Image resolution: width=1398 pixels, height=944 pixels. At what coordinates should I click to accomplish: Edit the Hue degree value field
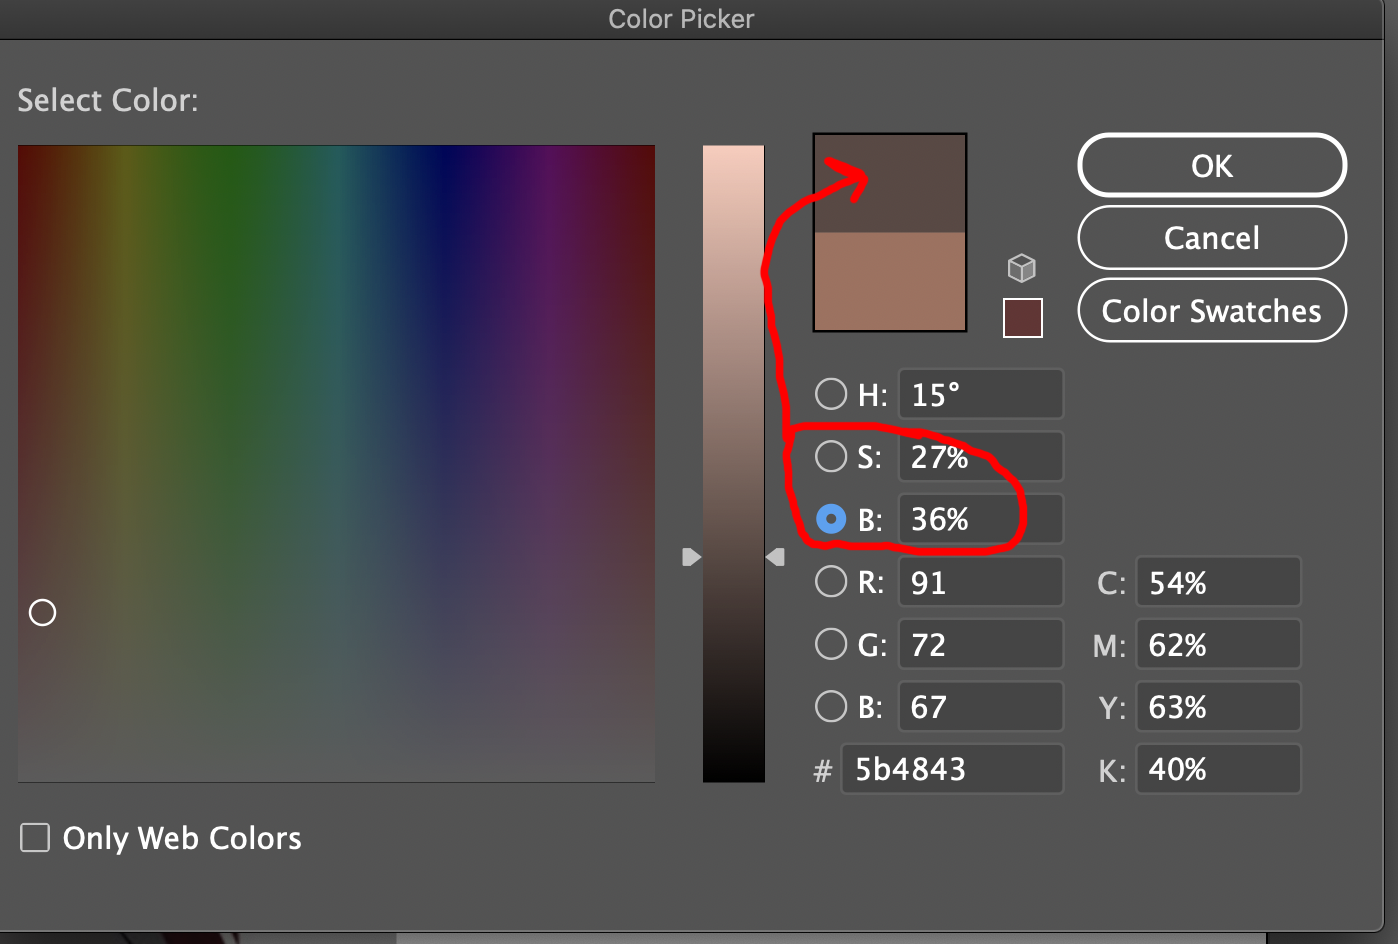click(x=980, y=394)
